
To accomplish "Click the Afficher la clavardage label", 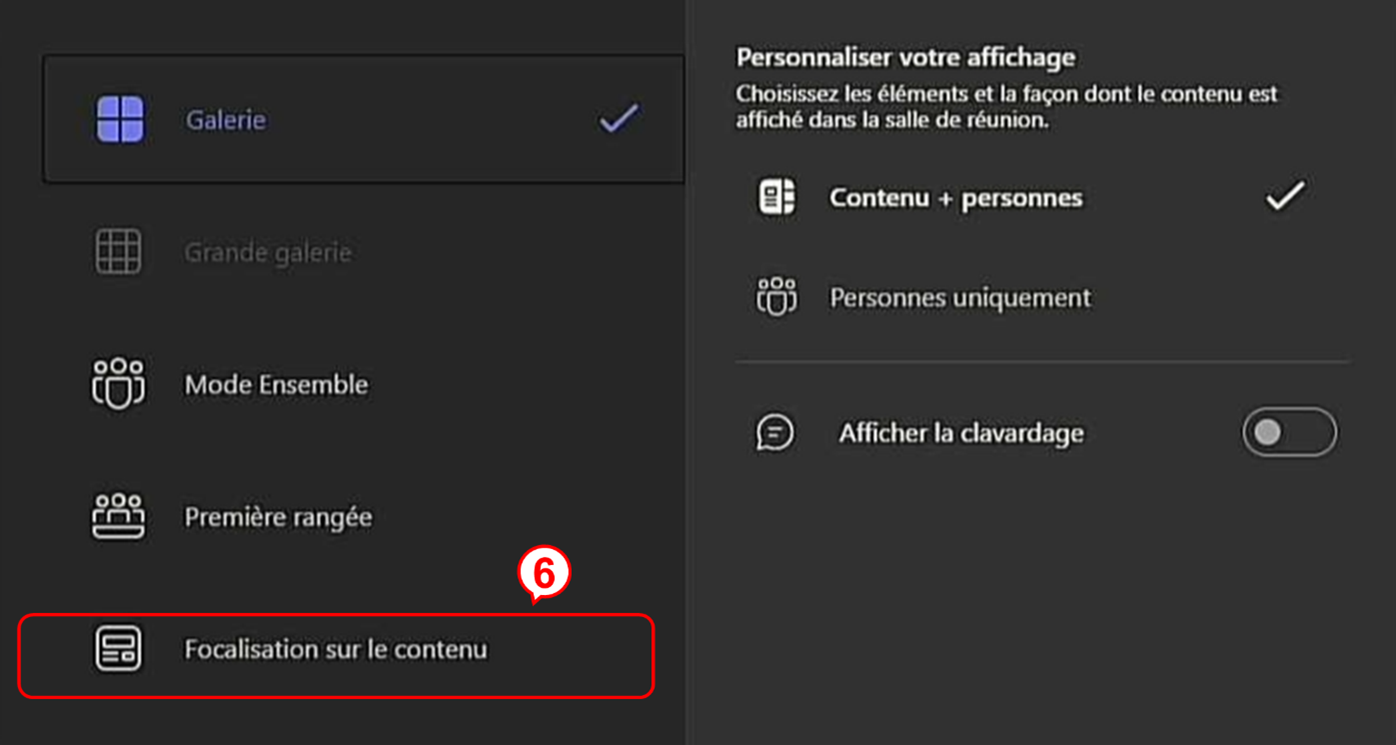I will tap(961, 433).
